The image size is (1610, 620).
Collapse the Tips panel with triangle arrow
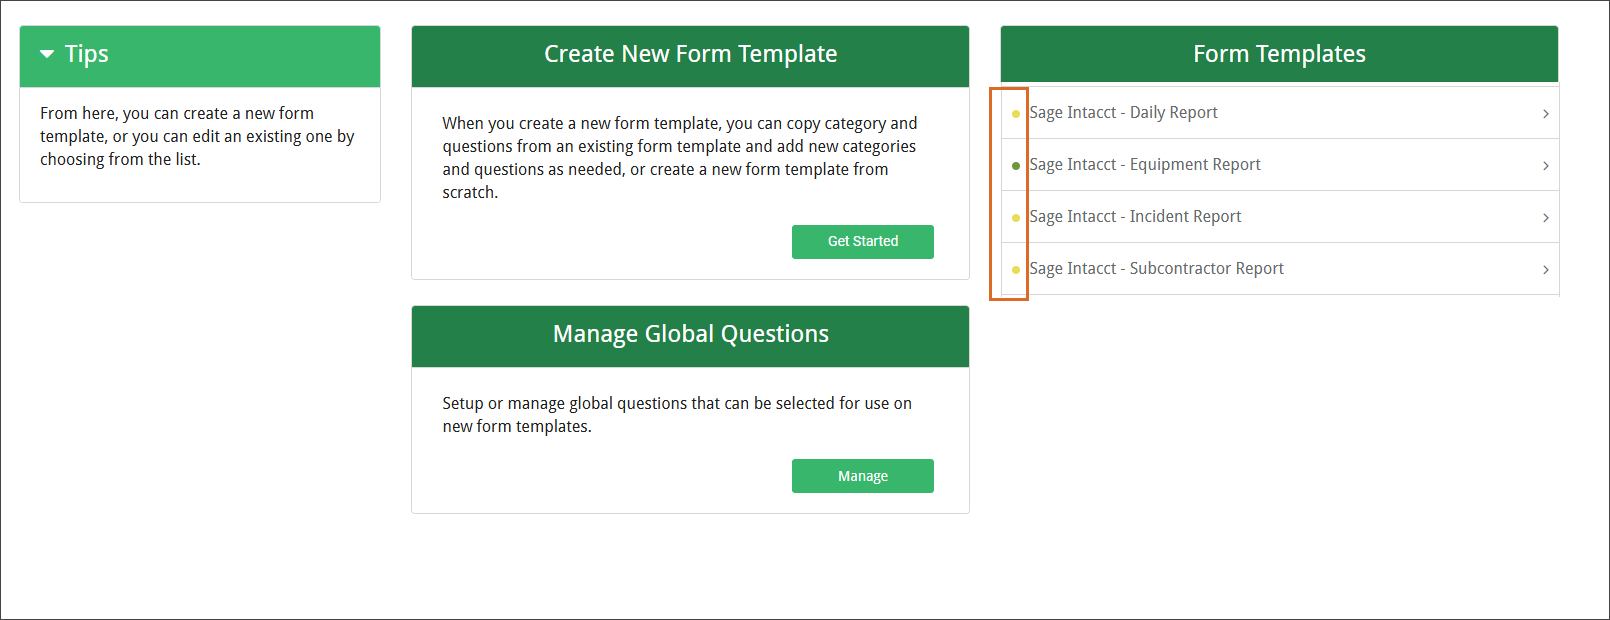point(47,54)
